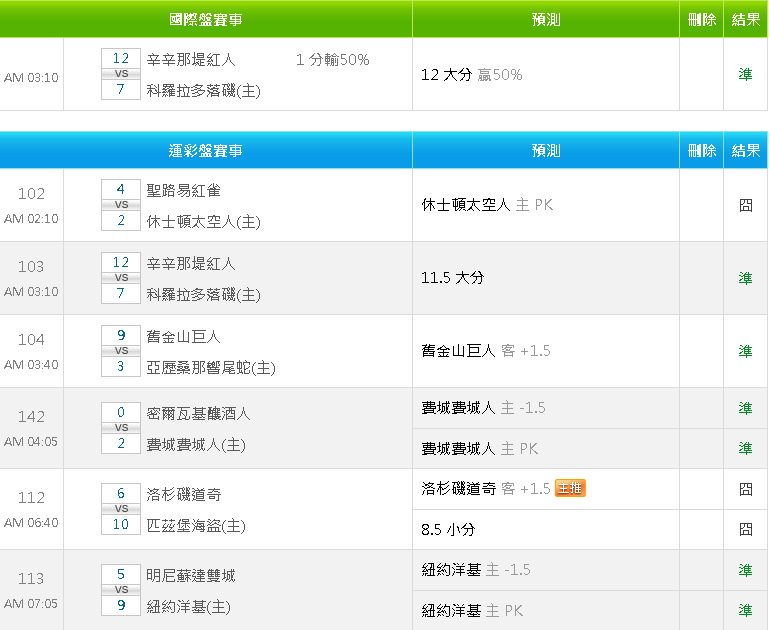Image resolution: width=769 pixels, height=630 pixels.
Task: Click 匹茲堡海盜(主) team name
Action: 196,526
